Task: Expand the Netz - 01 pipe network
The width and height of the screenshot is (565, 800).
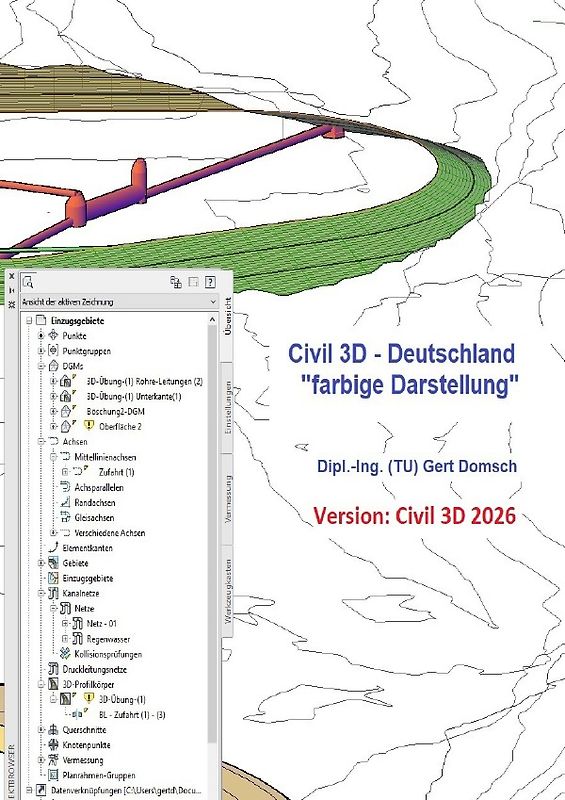Action: point(65,623)
